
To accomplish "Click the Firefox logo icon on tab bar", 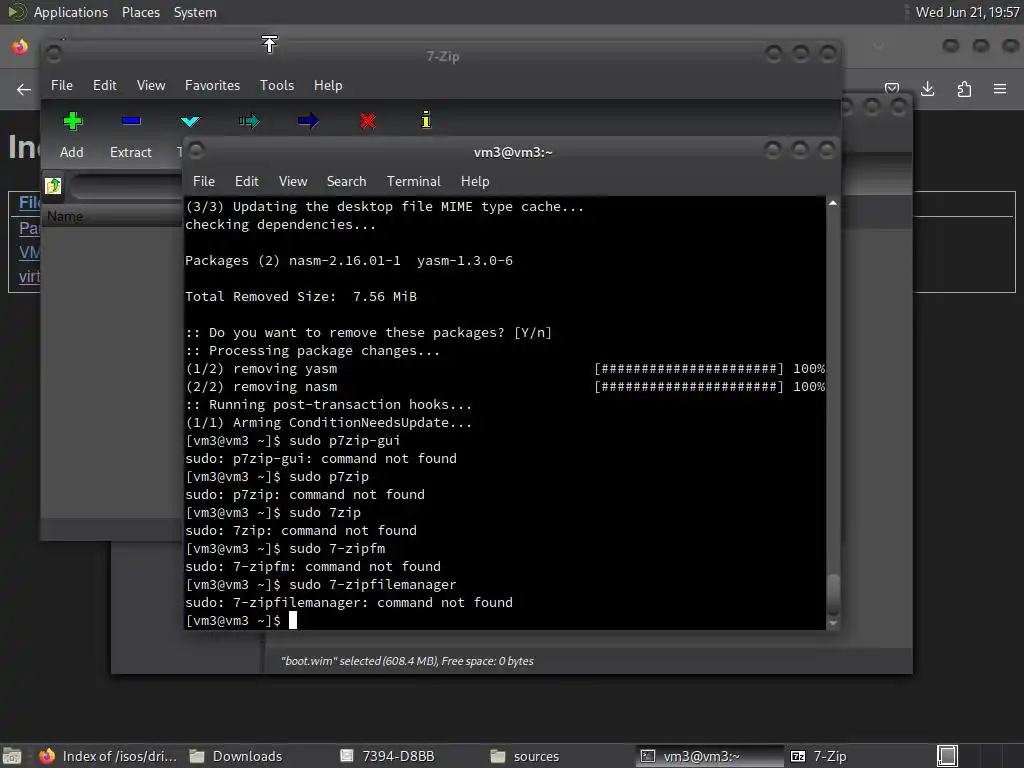I will point(20,47).
